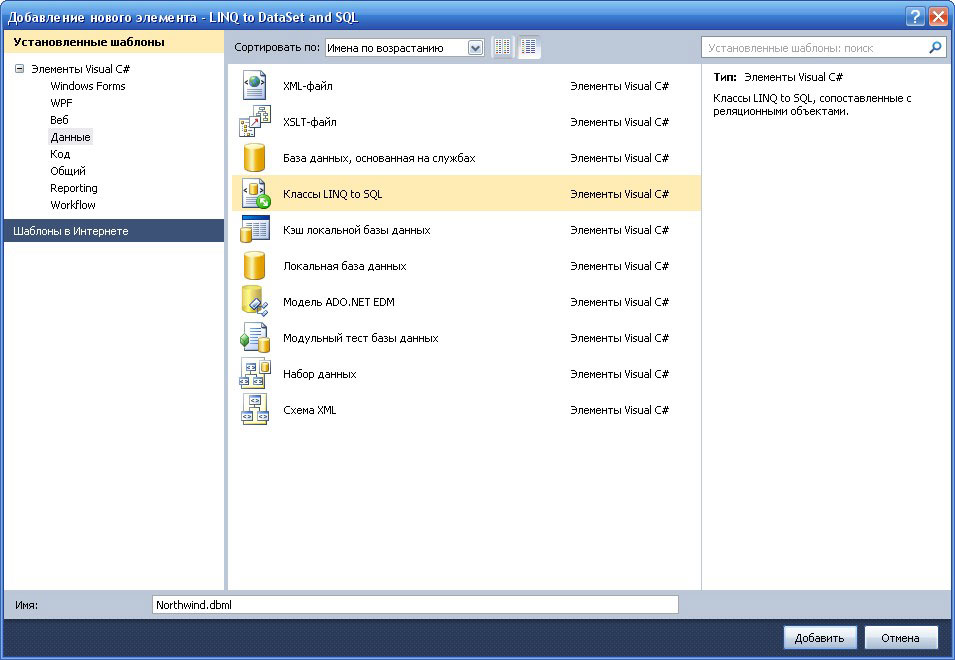Close the add new item dialog
The width and height of the screenshot is (955, 660).
(939, 16)
